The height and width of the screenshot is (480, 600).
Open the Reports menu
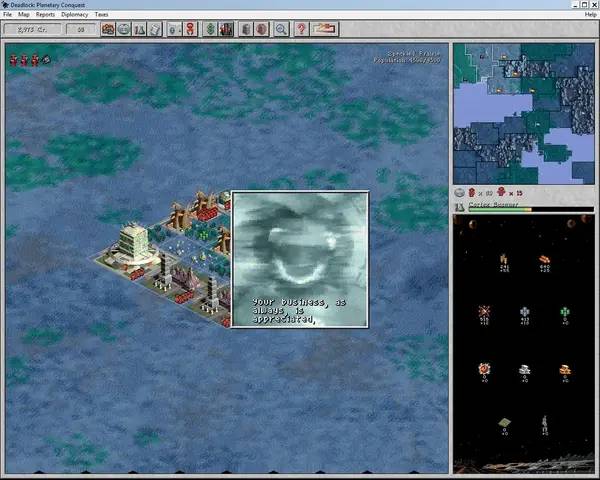(x=45, y=15)
